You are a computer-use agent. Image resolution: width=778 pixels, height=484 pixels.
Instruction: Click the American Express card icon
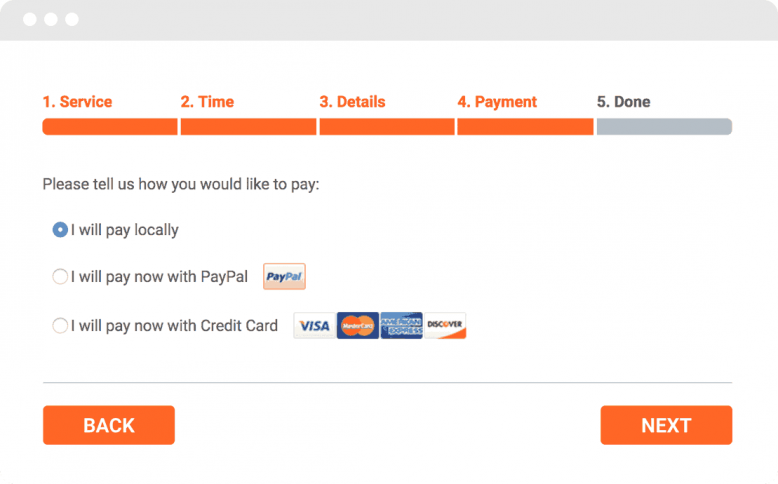pos(401,326)
